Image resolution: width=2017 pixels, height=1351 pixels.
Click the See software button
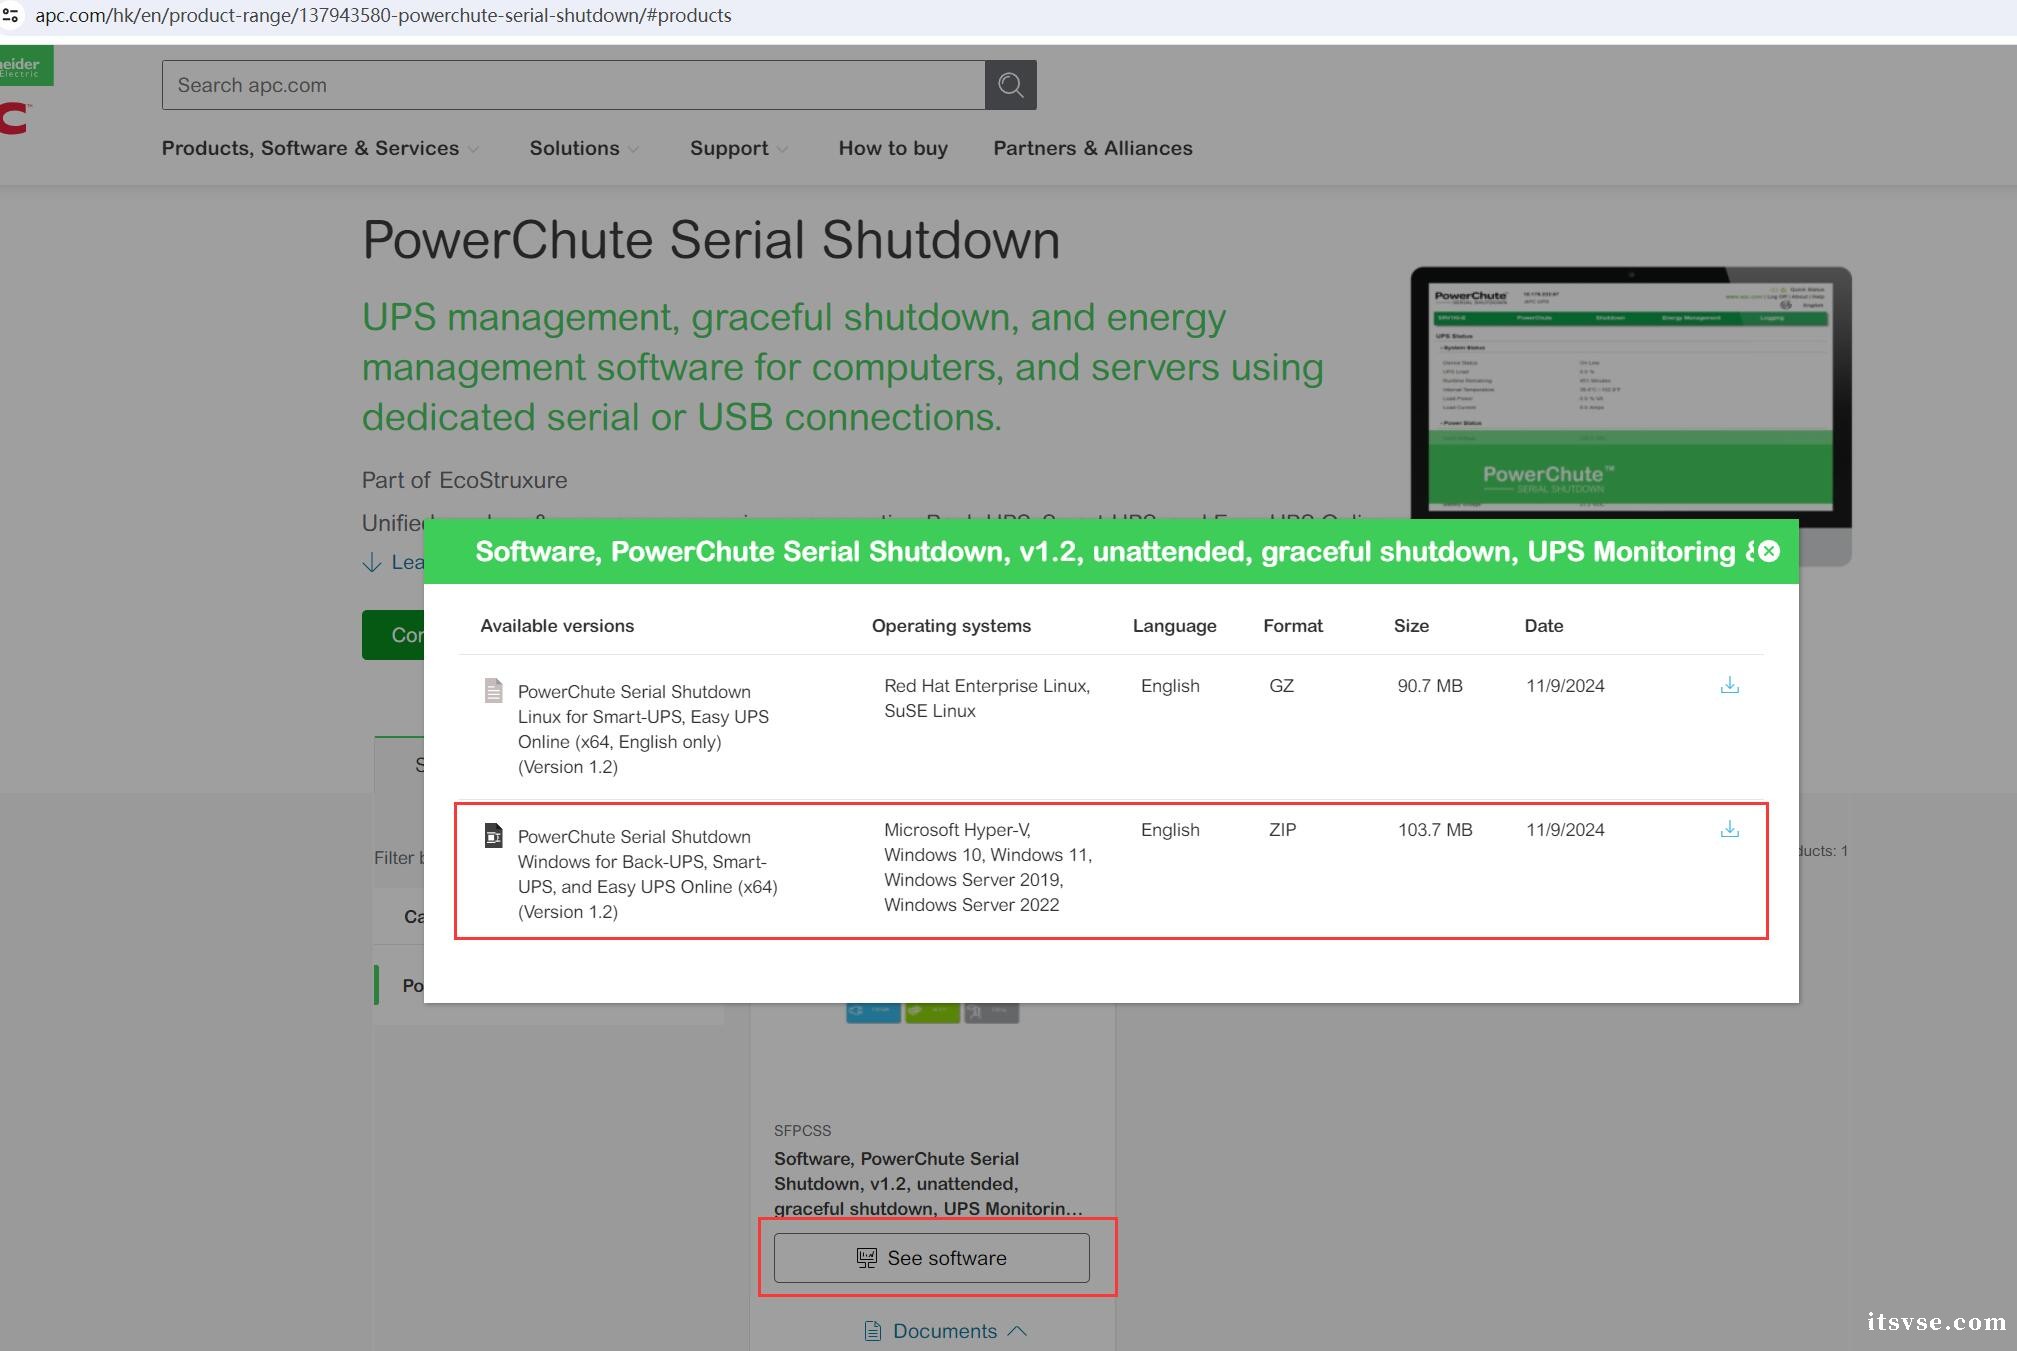click(x=931, y=1258)
